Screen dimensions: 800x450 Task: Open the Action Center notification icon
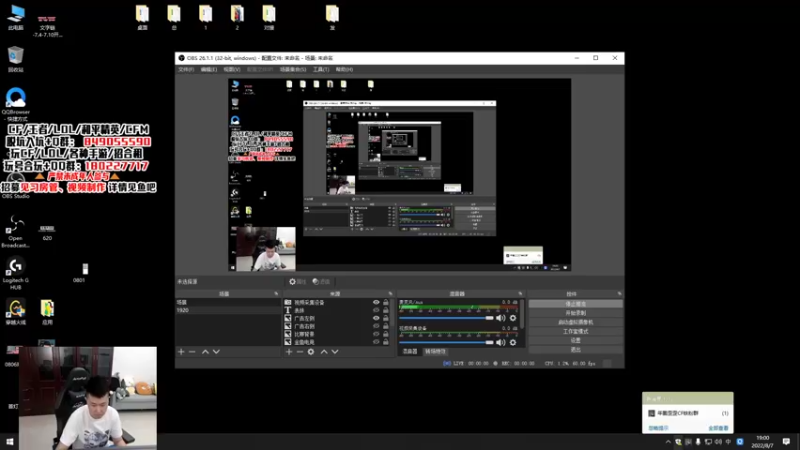[x=786, y=442]
